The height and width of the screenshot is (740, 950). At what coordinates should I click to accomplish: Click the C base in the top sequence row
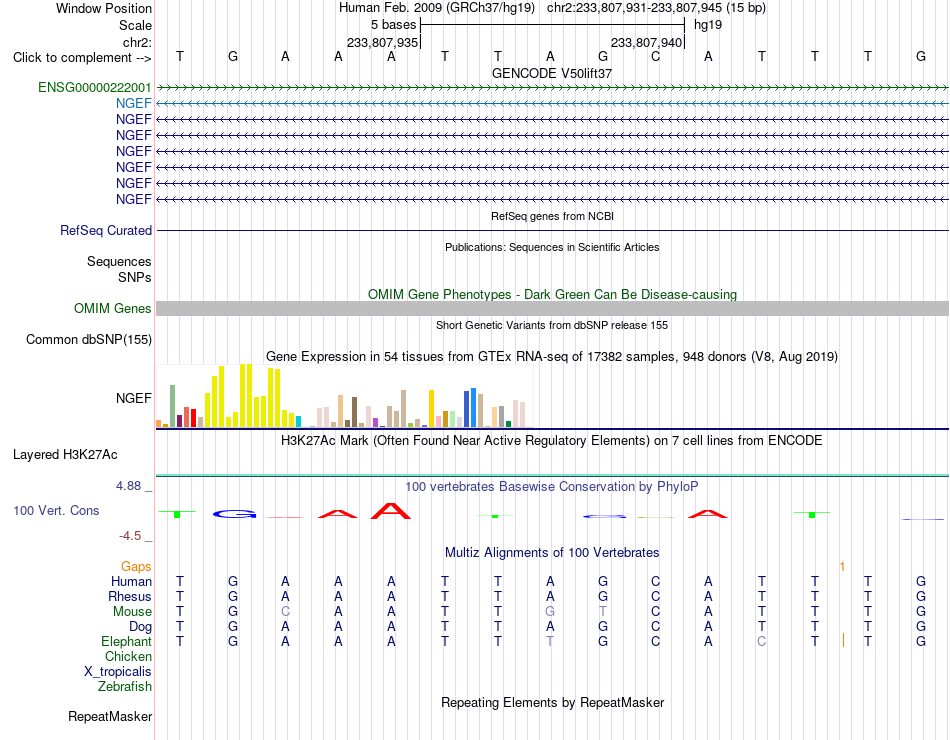[655, 56]
